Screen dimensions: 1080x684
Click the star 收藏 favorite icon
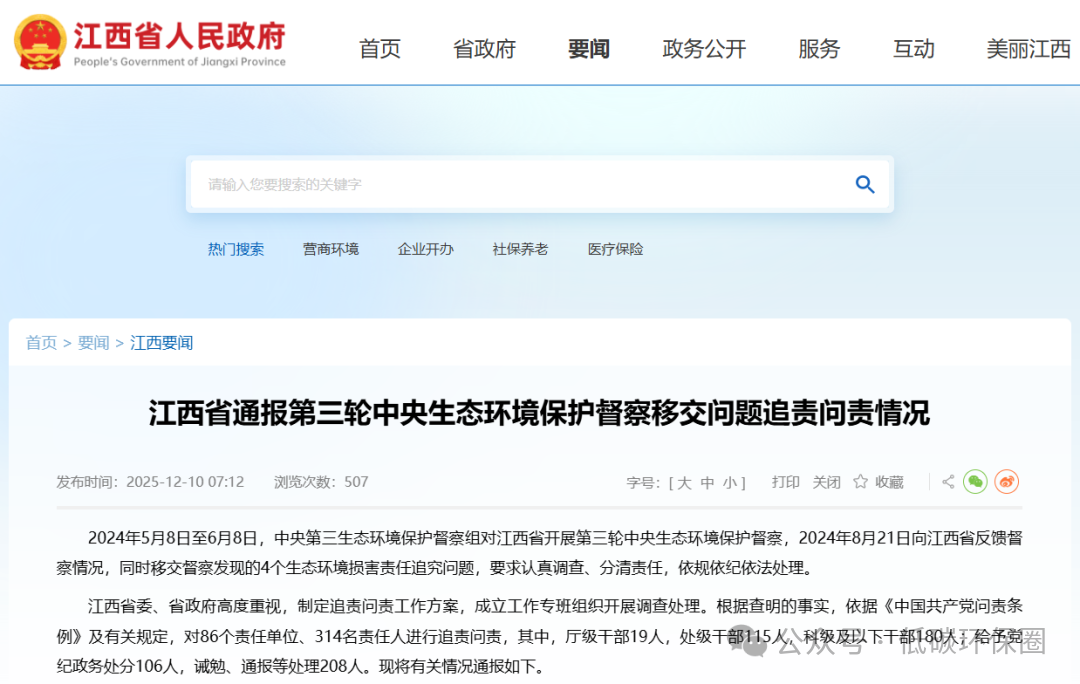coord(860,482)
